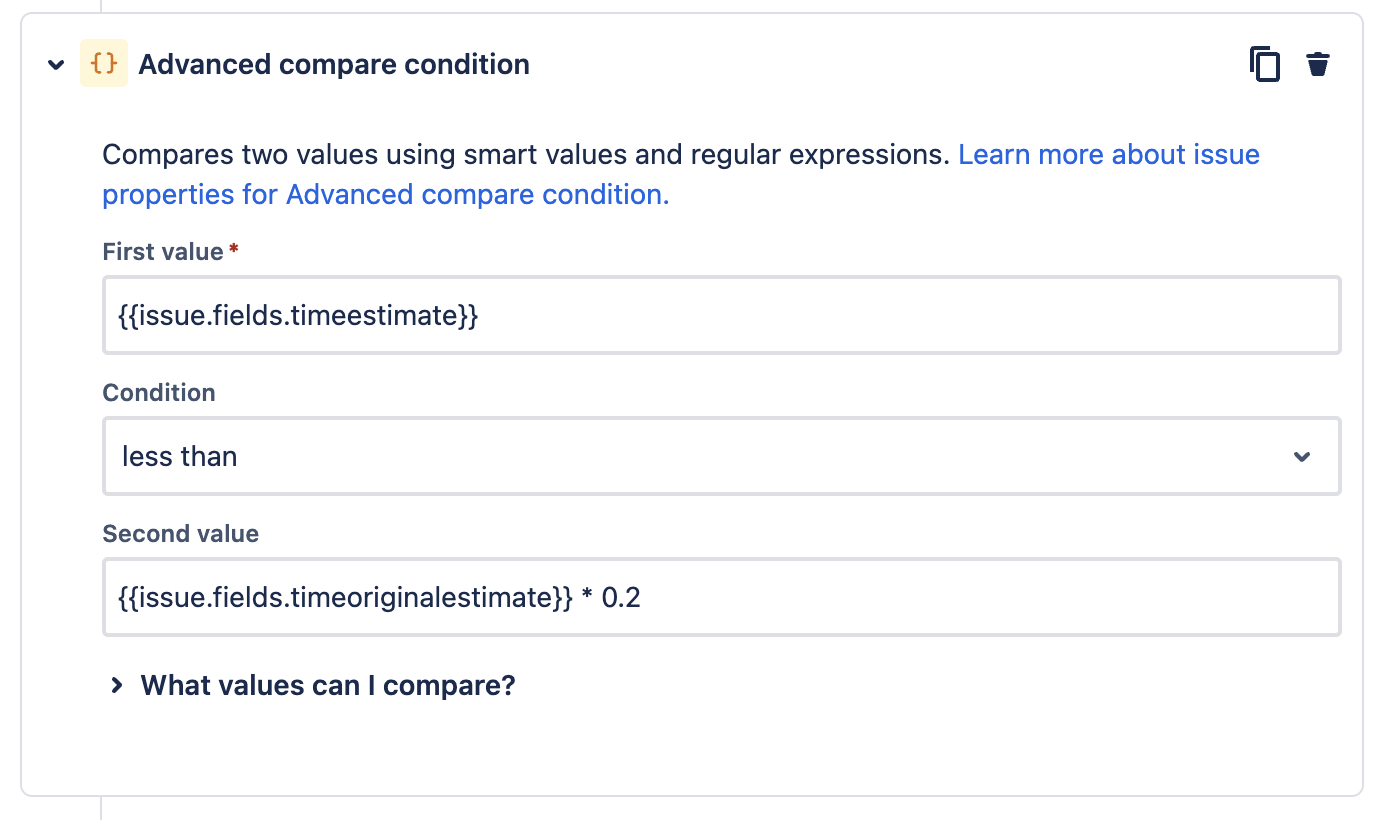Click the chevron next to 'less than'
Screen dimensions: 1390x820
pyautogui.click(x=1302, y=456)
